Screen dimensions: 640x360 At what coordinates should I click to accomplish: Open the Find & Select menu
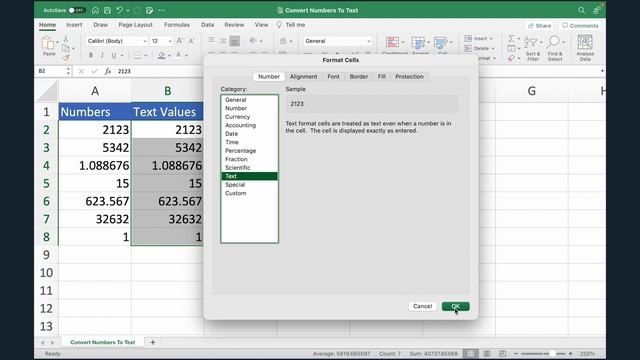[555, 48]
